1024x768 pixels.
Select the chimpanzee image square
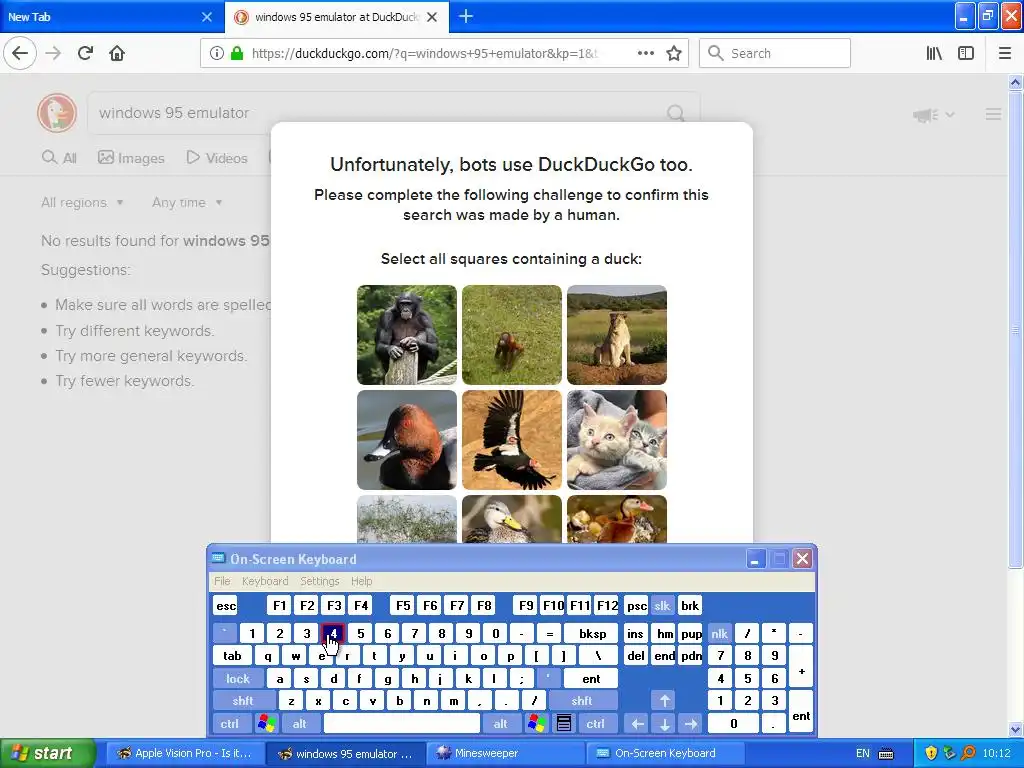pos(407,335)
